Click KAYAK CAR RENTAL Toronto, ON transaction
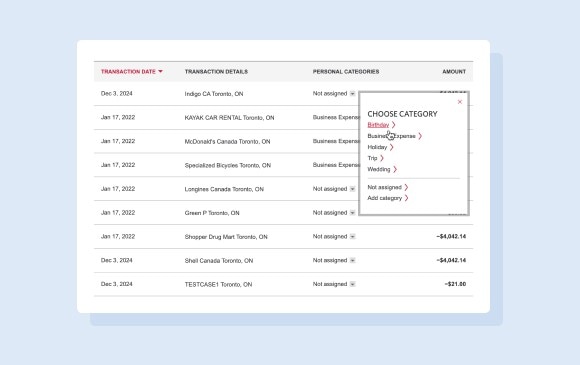 tap(229, 118)
